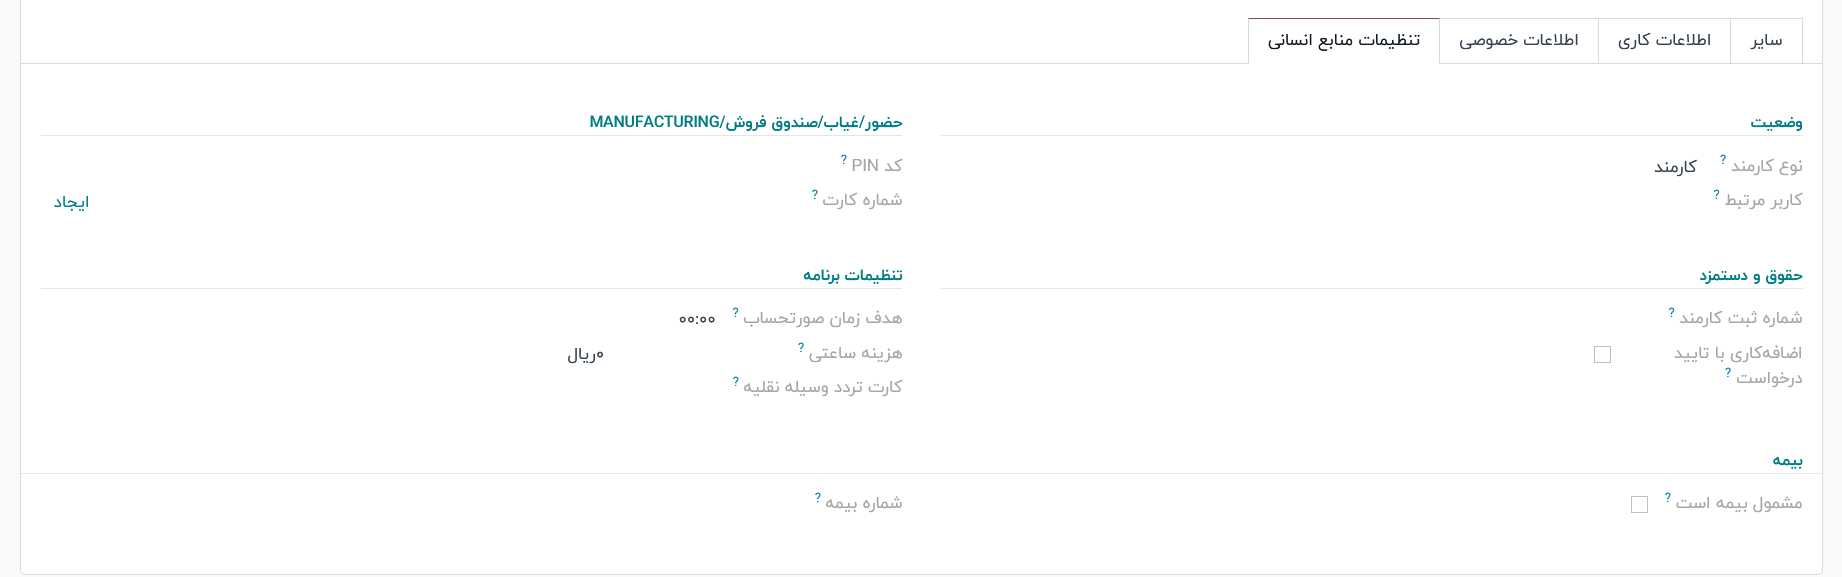Click the ایجاد link for card number
This screenshot has width=1842, height=577.
point(71,202)
